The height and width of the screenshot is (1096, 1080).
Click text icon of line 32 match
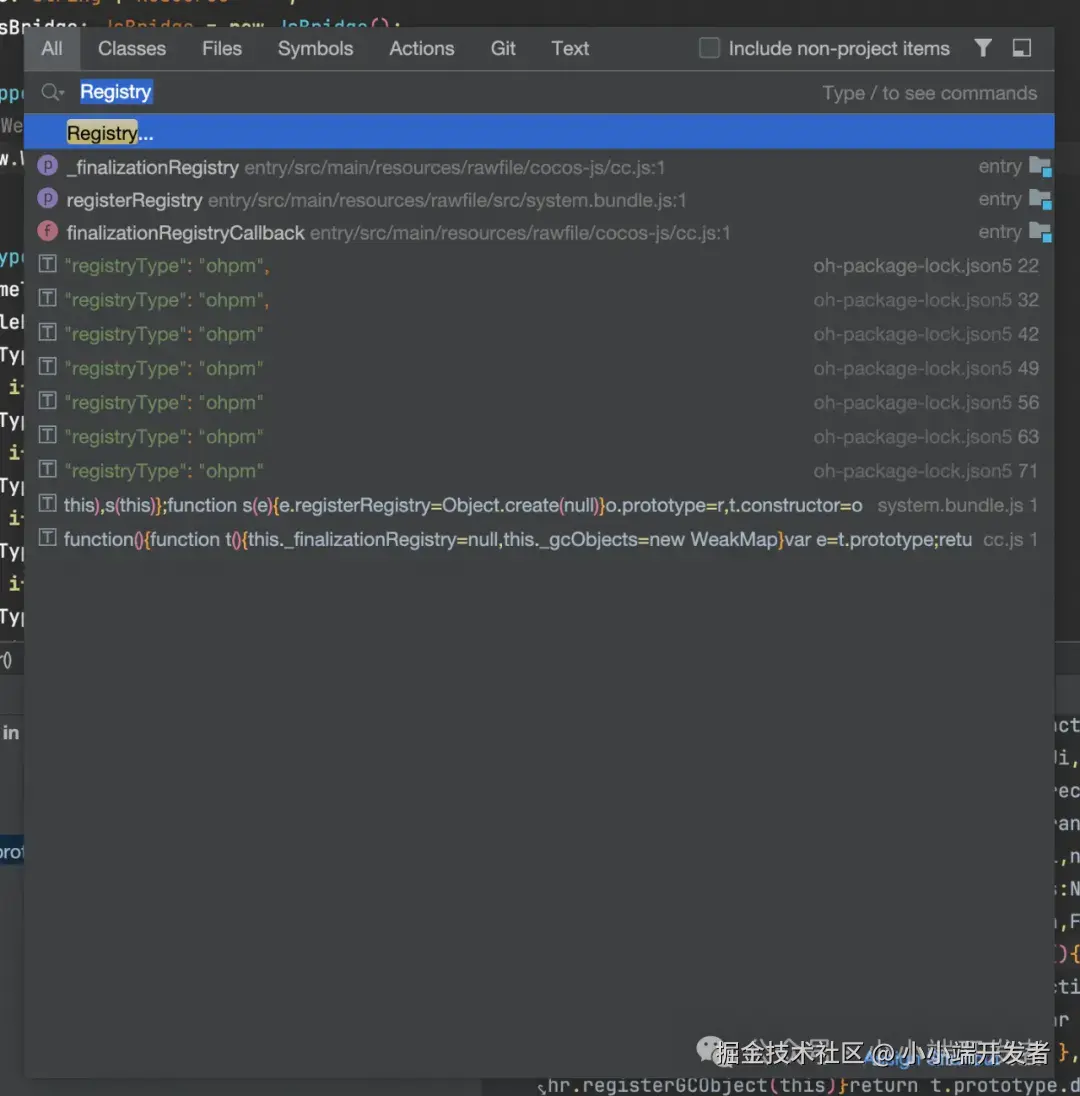click(x=48, y=298)
